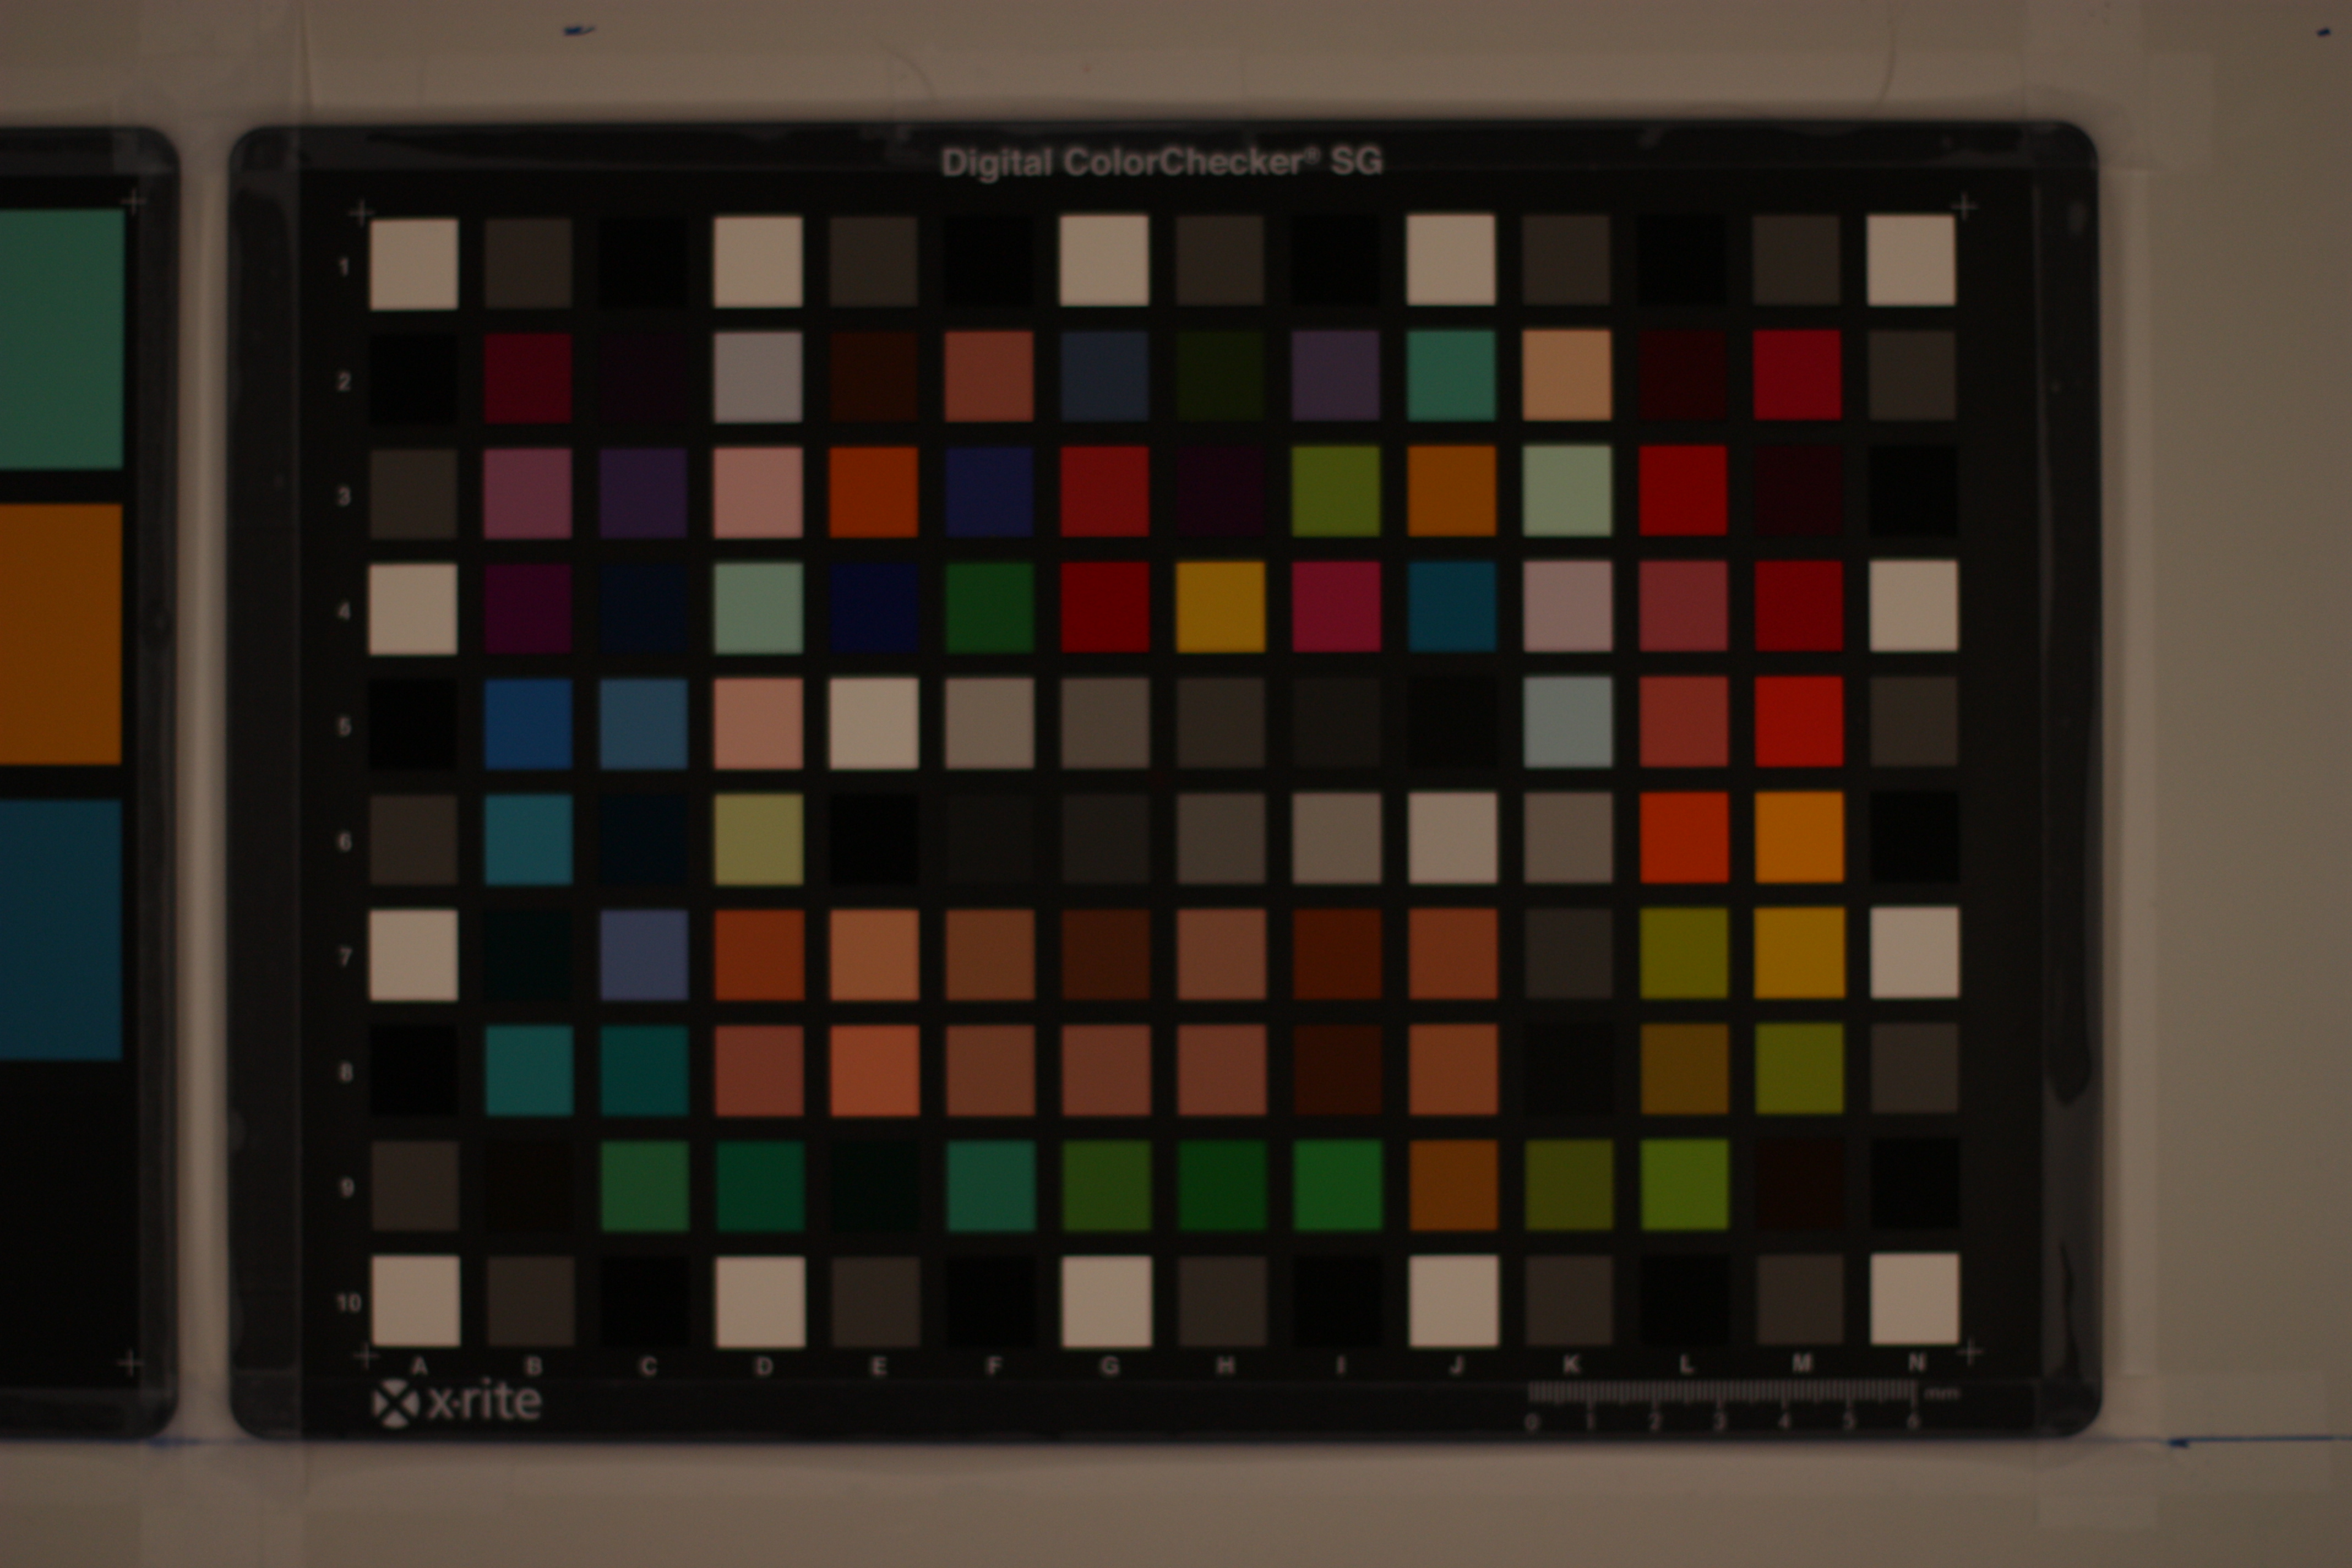The image size is (2352, 1568).
Task: Select the bright green patch at I9
Action: click(x=1337, y=1185)
